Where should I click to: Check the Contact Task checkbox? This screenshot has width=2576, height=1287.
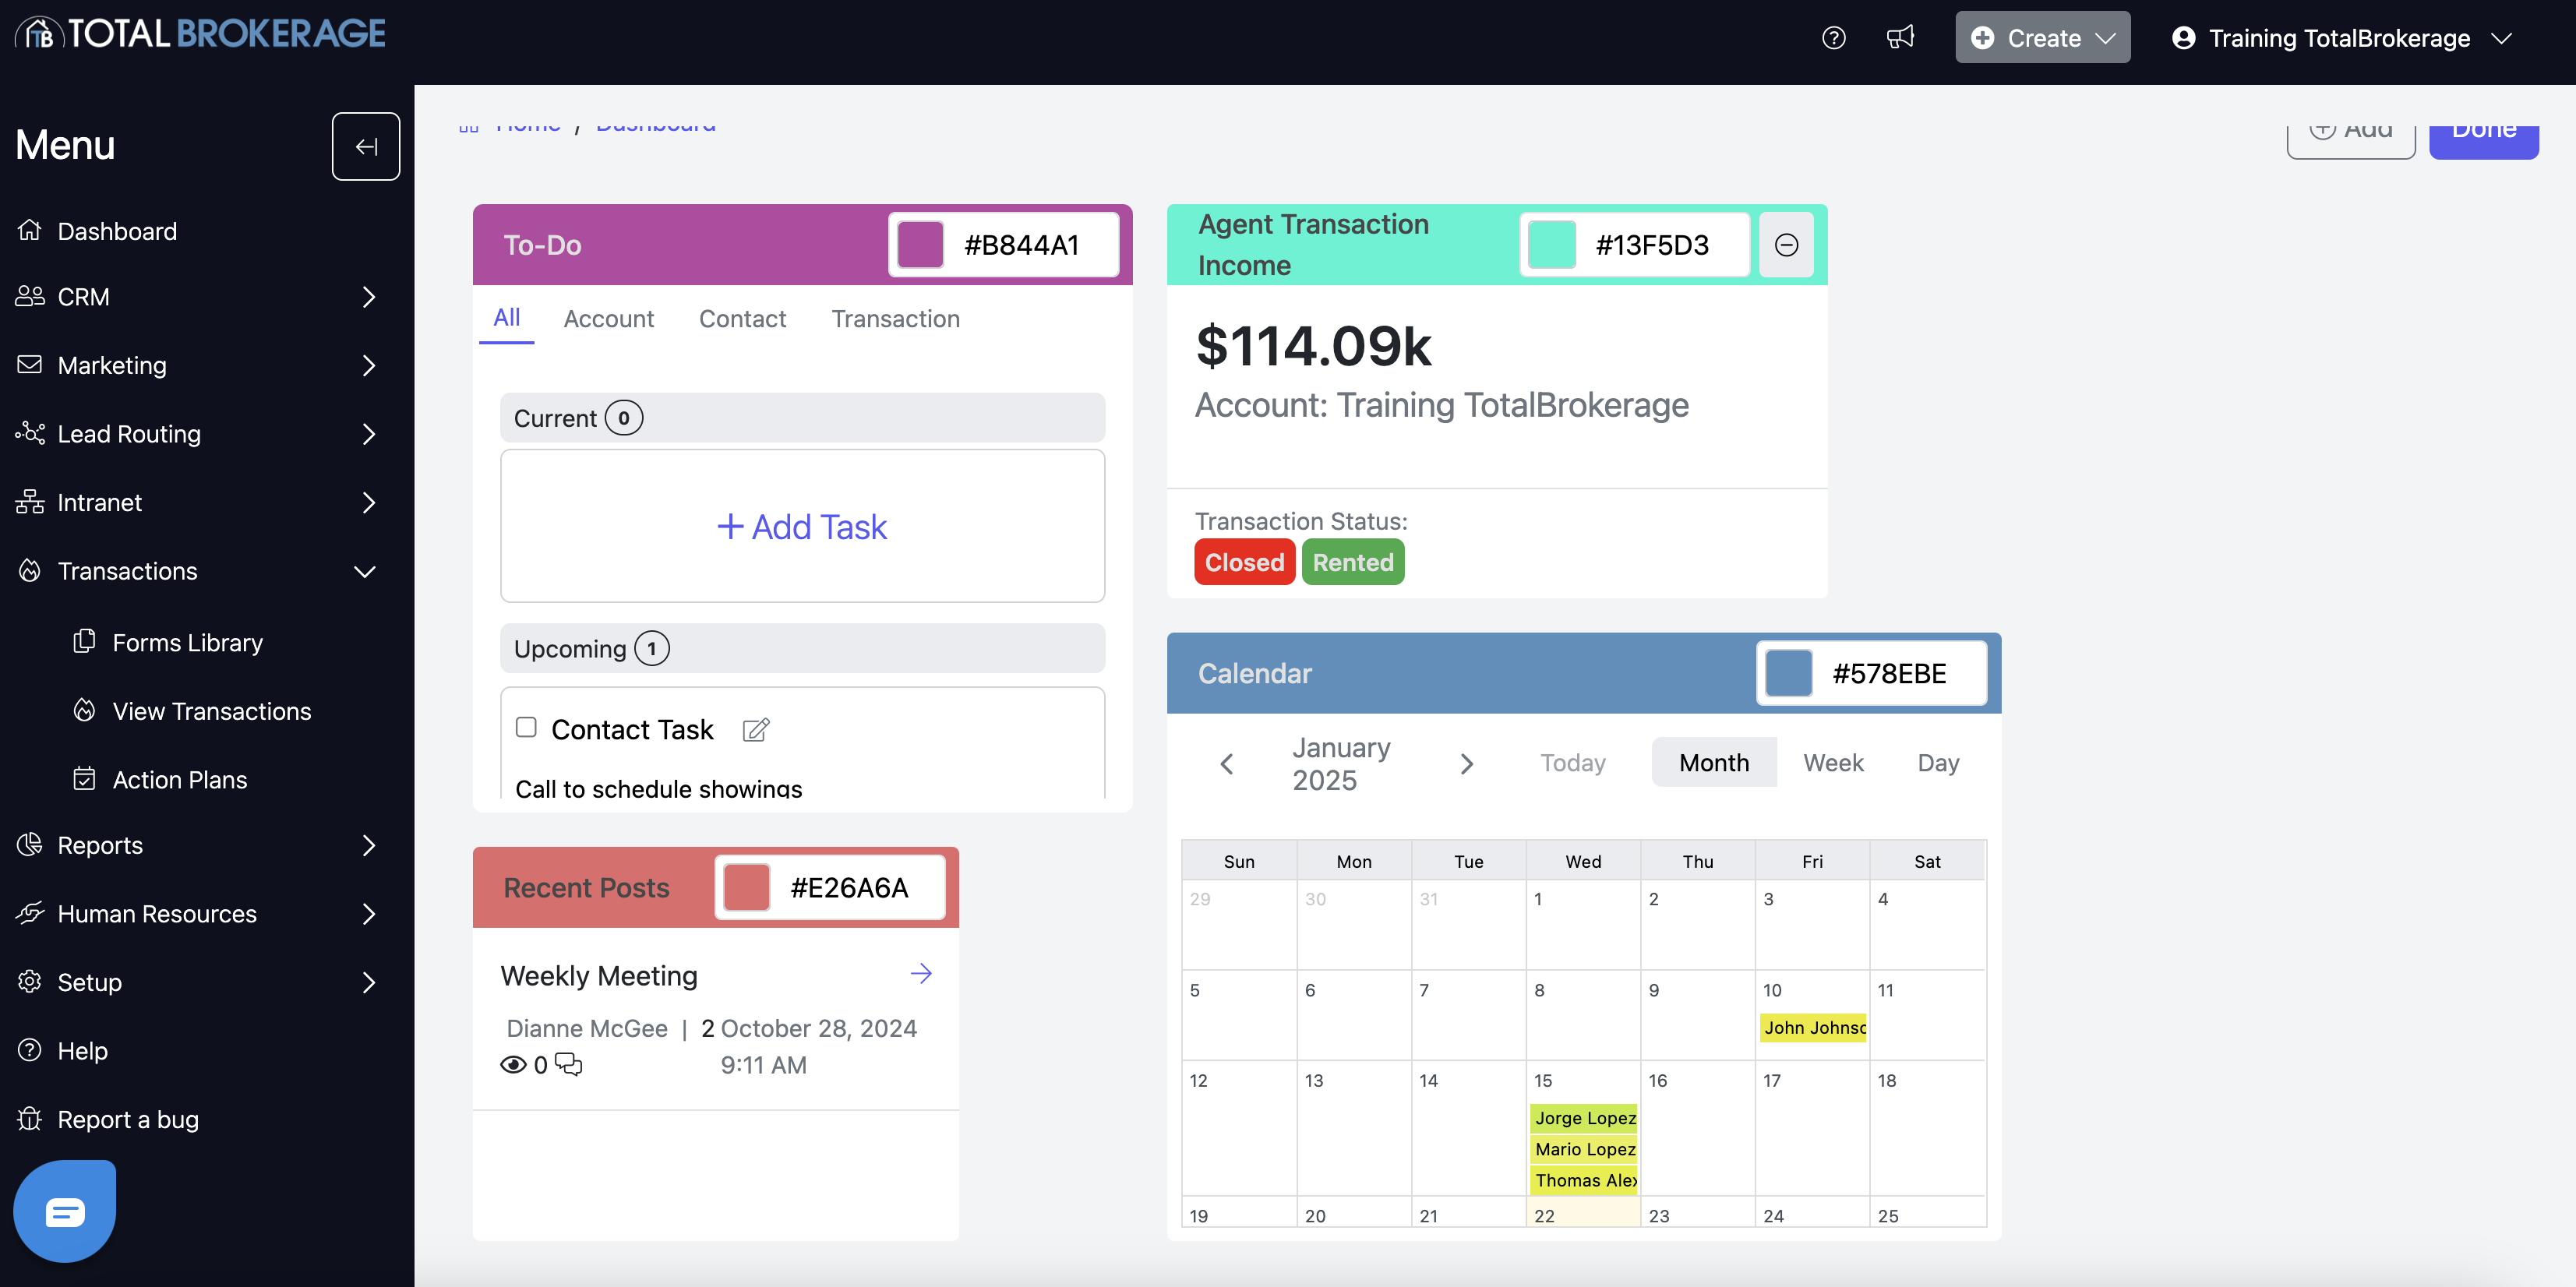point(526,727)
